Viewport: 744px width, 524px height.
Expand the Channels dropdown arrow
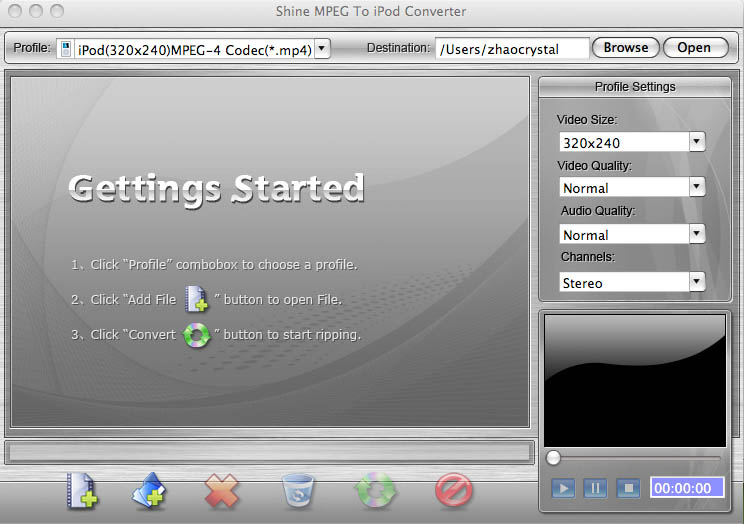click(697, 281)
